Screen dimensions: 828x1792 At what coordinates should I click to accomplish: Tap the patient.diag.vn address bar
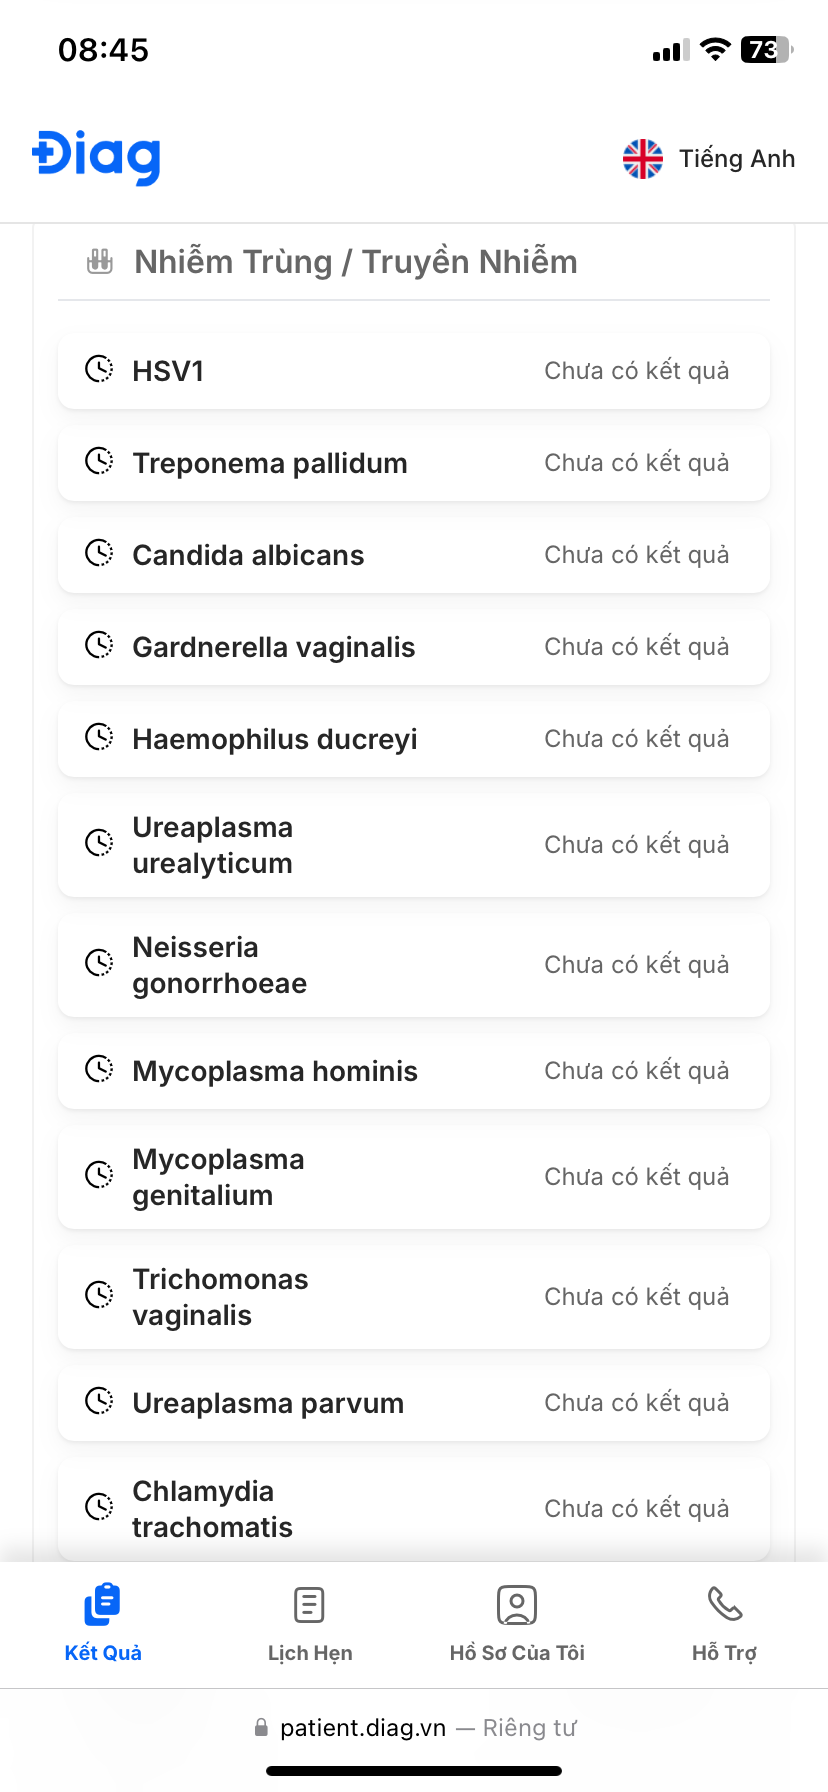click(414, 1728)
